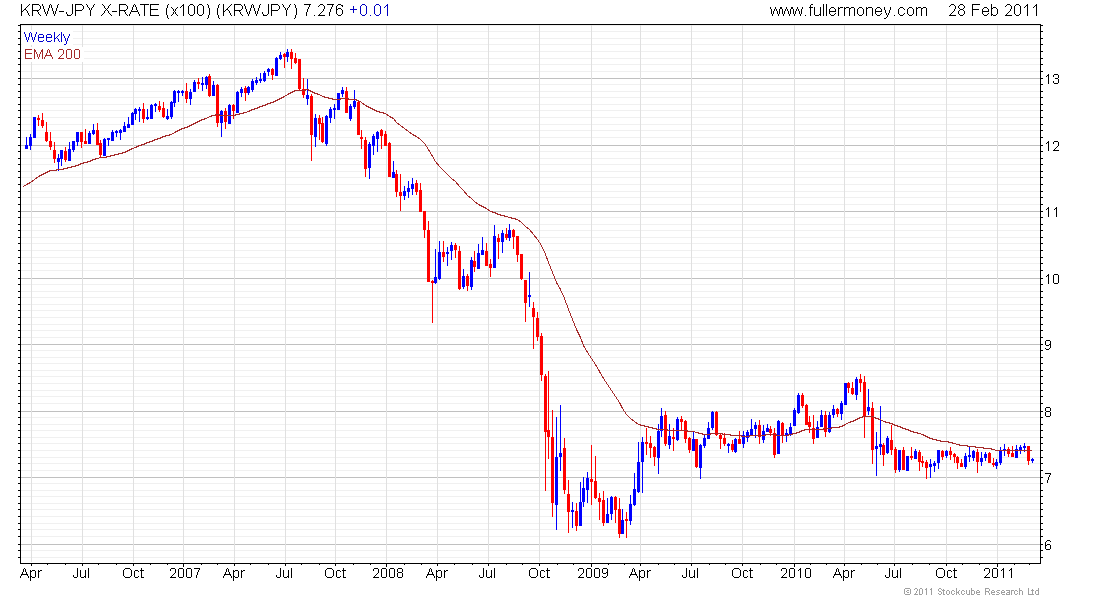Click the y-axis label 7
Image resolution: width=1100 pixels, height=600 pixels.
coord(1048,478)
